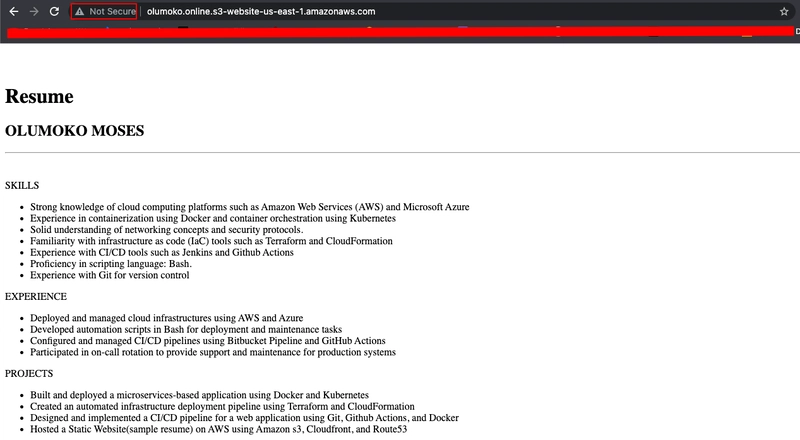Click the horizontal divider line under the name
This screenshot has width=800, height=440.
click(400, 153)
